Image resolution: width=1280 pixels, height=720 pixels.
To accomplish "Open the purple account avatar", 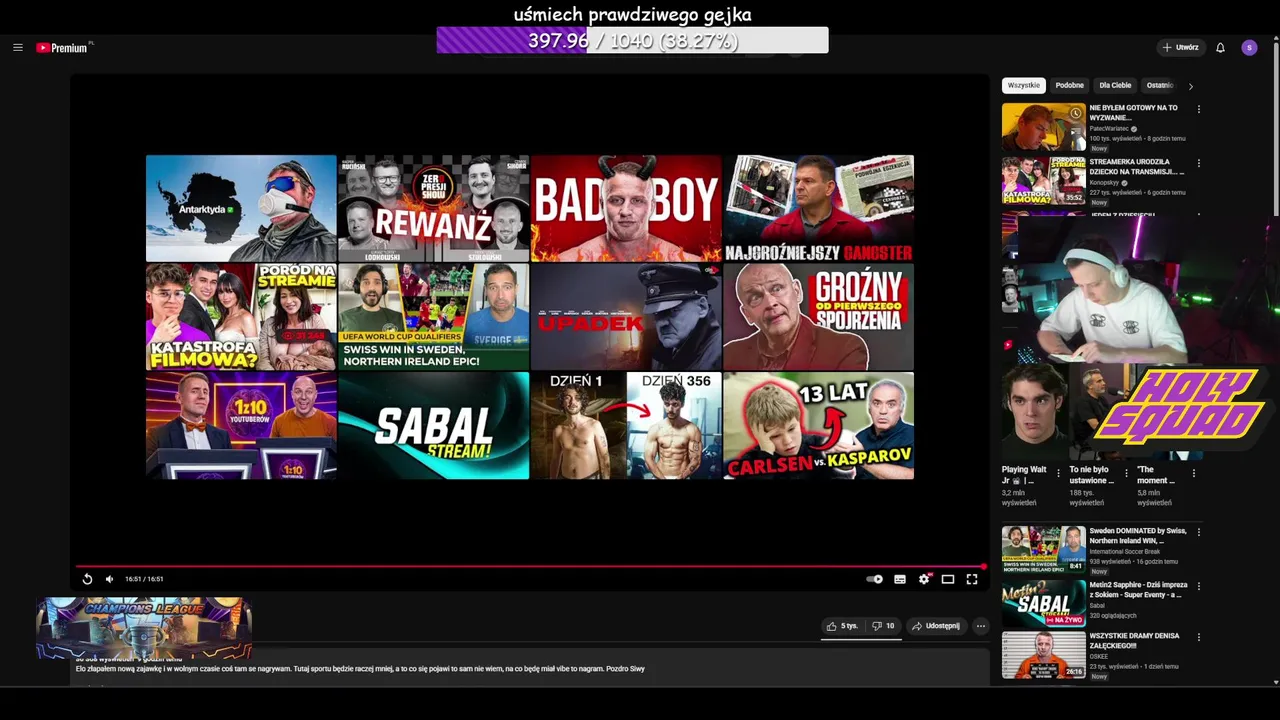I will [x=1249, y=47].
